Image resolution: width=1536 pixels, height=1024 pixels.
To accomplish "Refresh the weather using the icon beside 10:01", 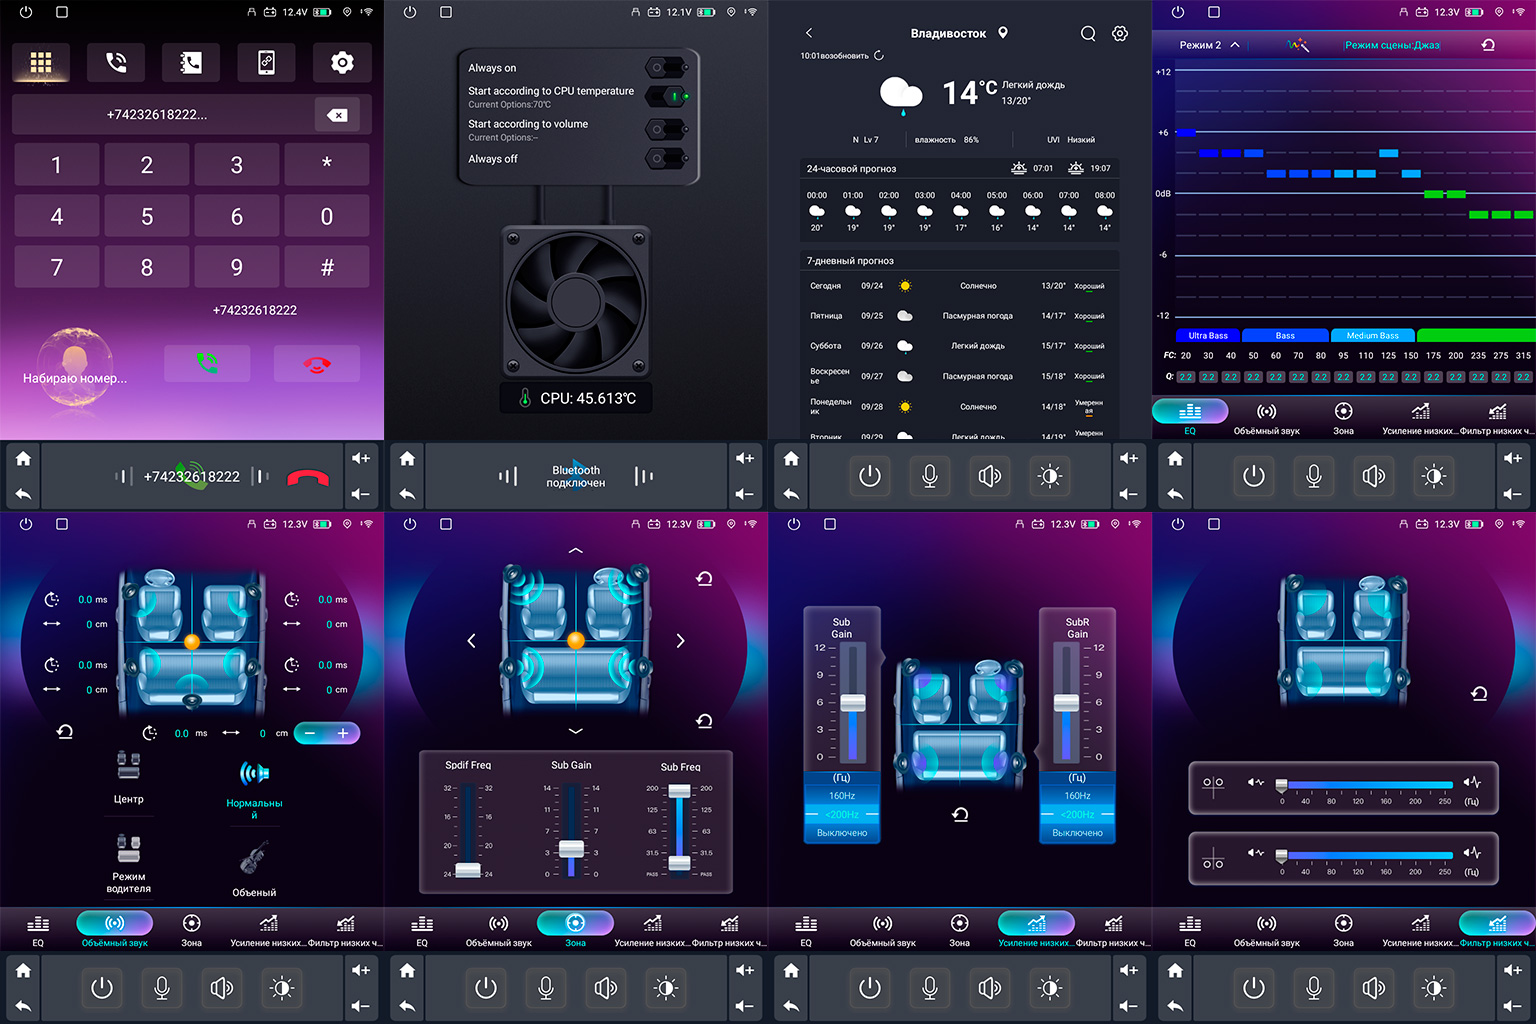I will click(879, 56).
